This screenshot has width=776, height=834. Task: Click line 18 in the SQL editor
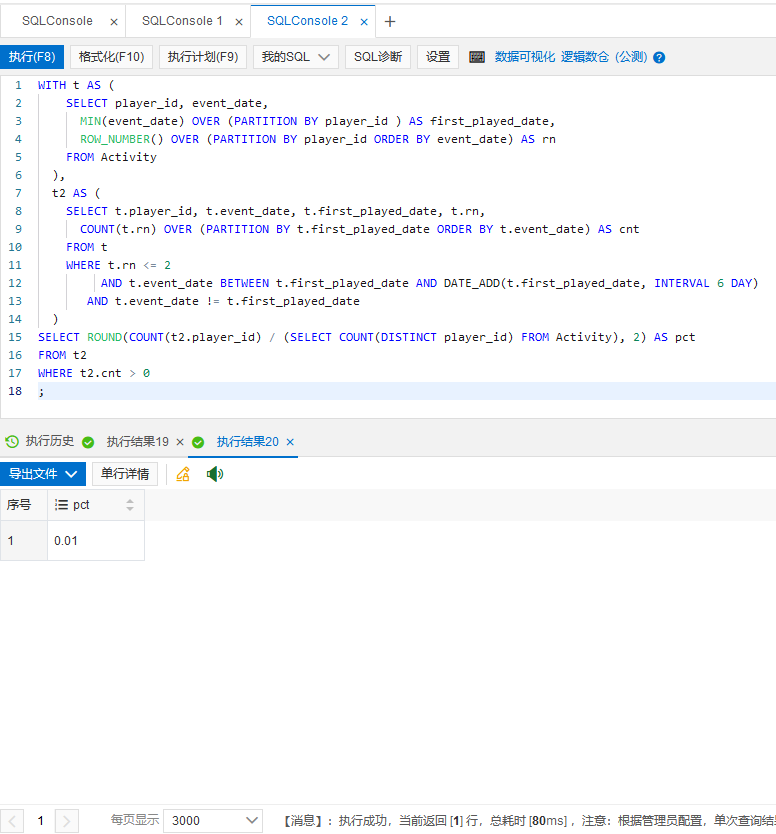pyautogui.click(x=406, y=391)
